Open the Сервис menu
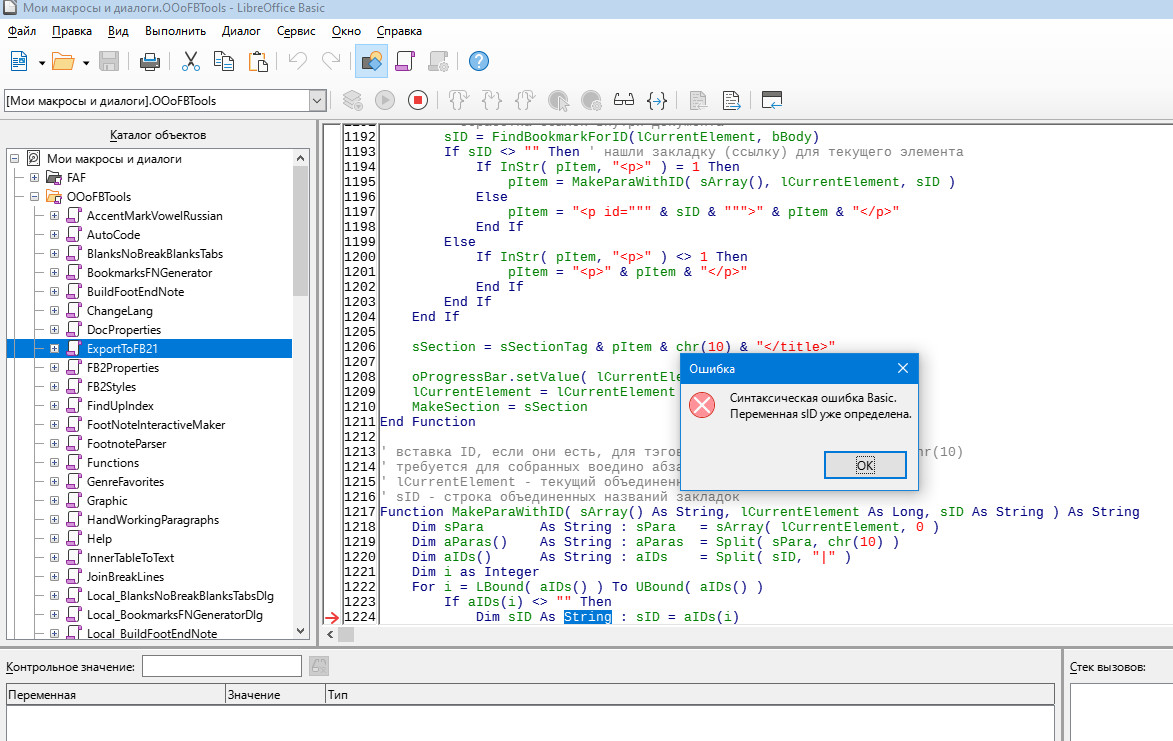Screen dimensions: 1173x741 (296, 31)
